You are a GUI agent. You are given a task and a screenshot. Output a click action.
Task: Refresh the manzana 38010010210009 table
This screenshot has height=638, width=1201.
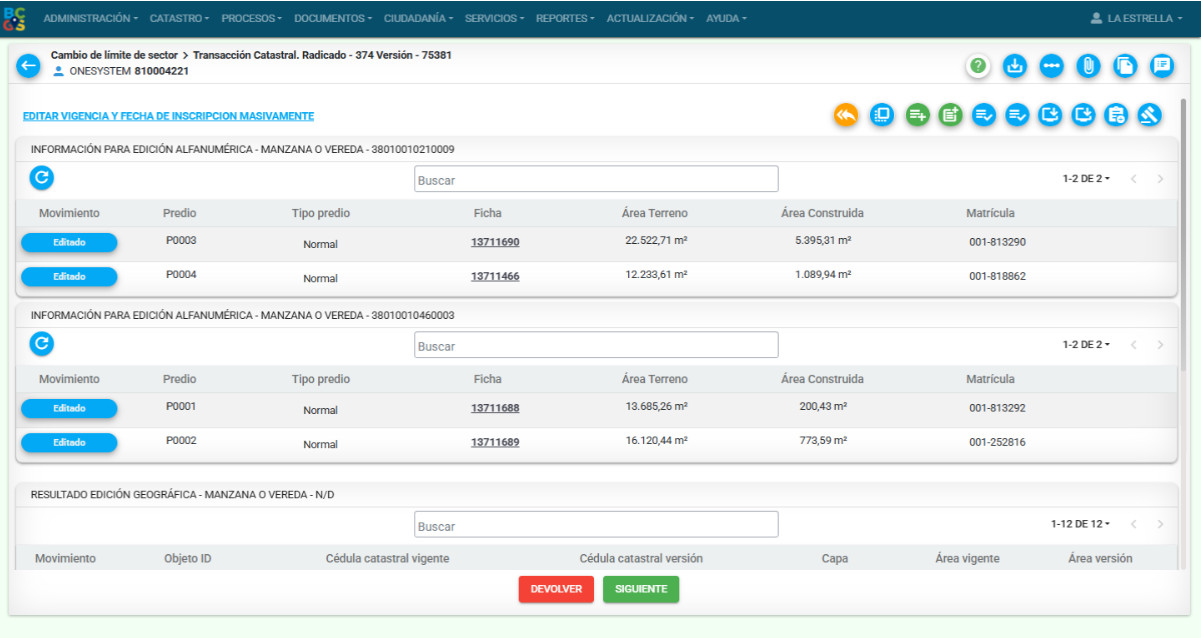[41, 178]
